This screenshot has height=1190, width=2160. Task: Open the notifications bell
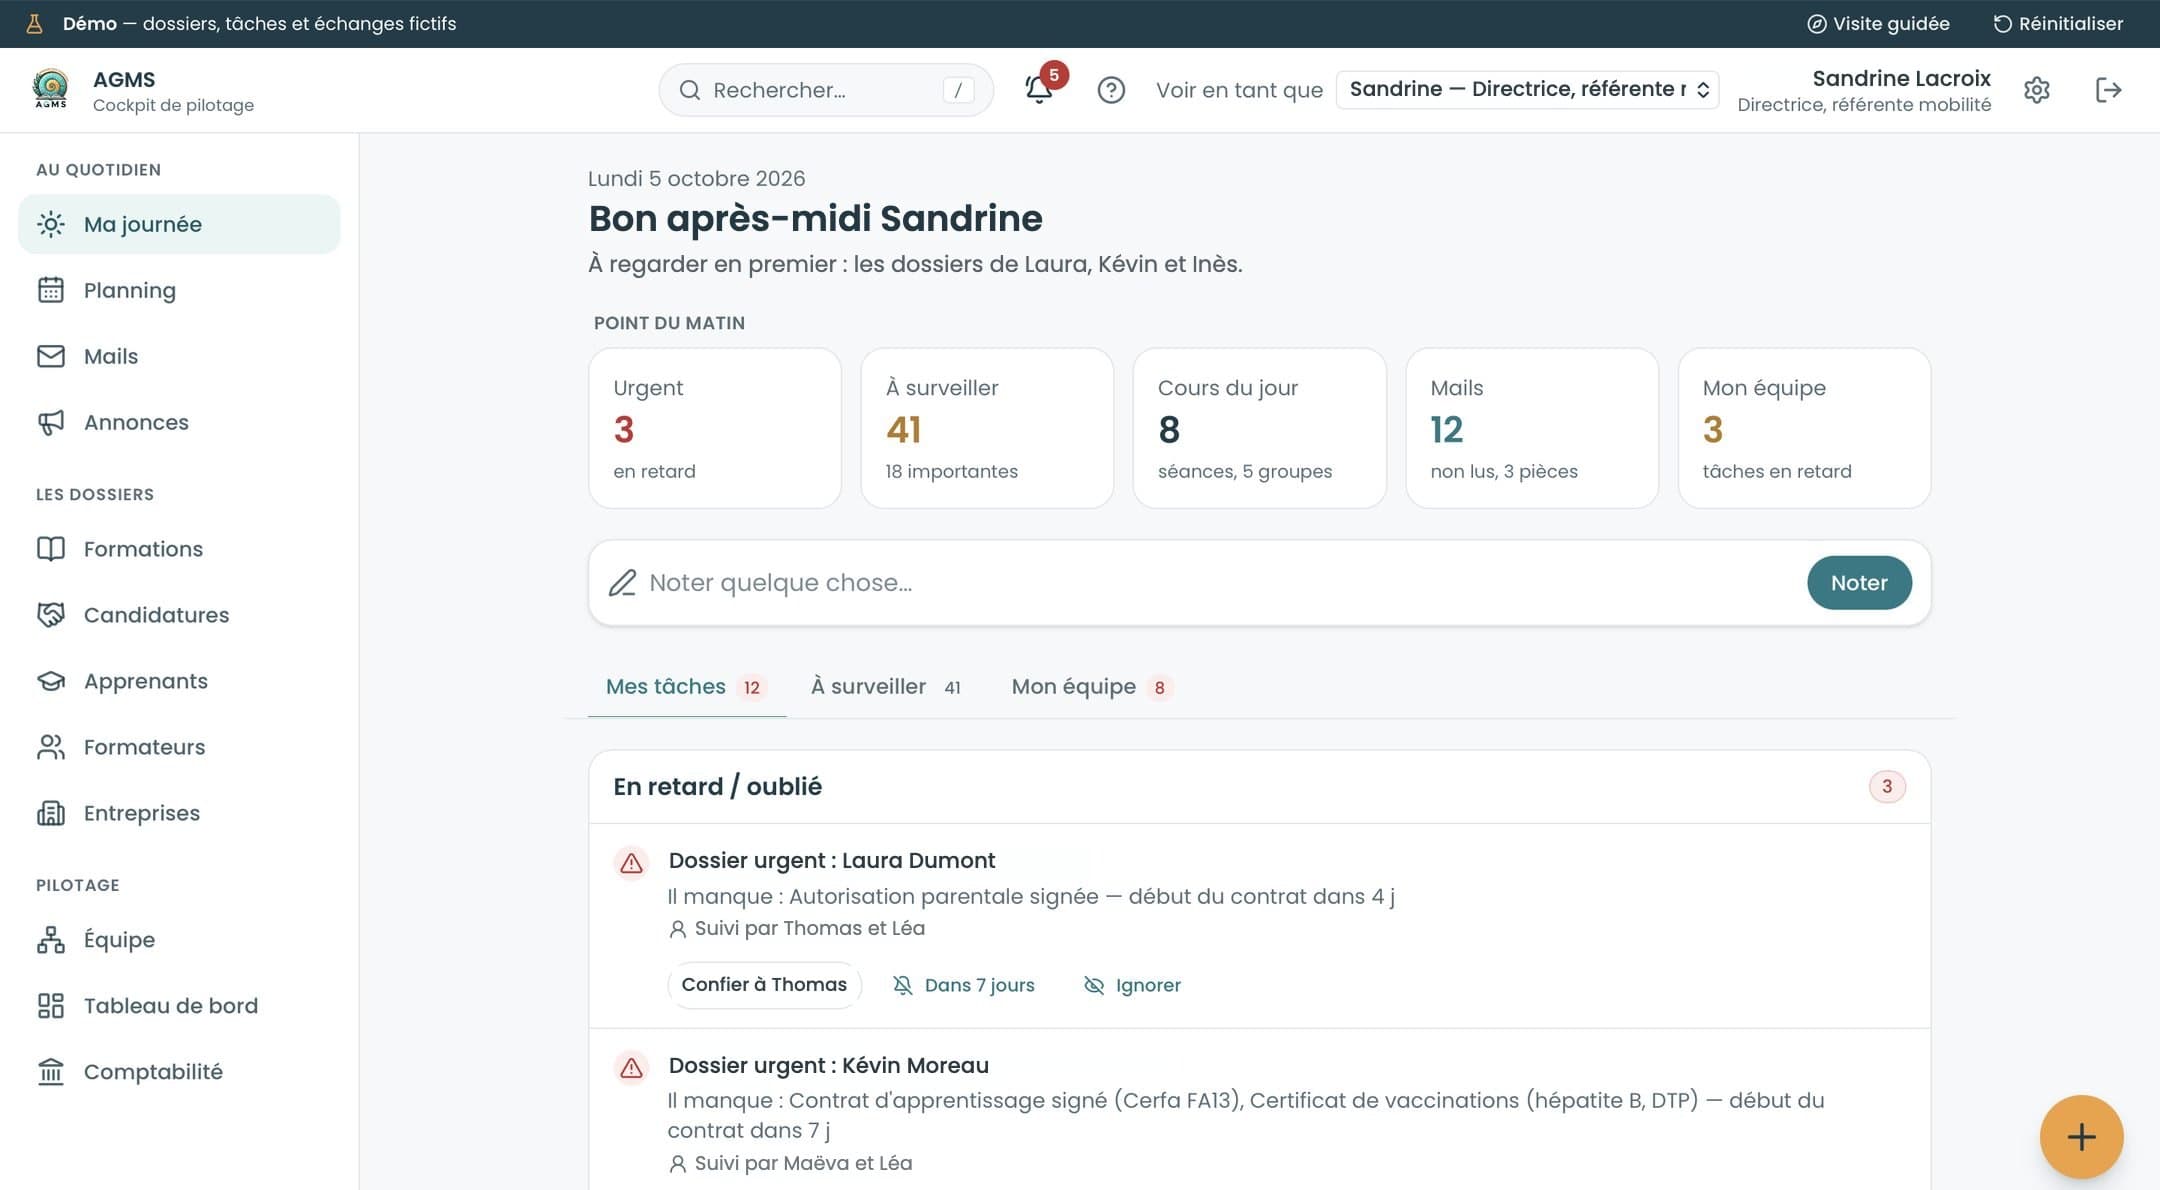coord(1039,90)
